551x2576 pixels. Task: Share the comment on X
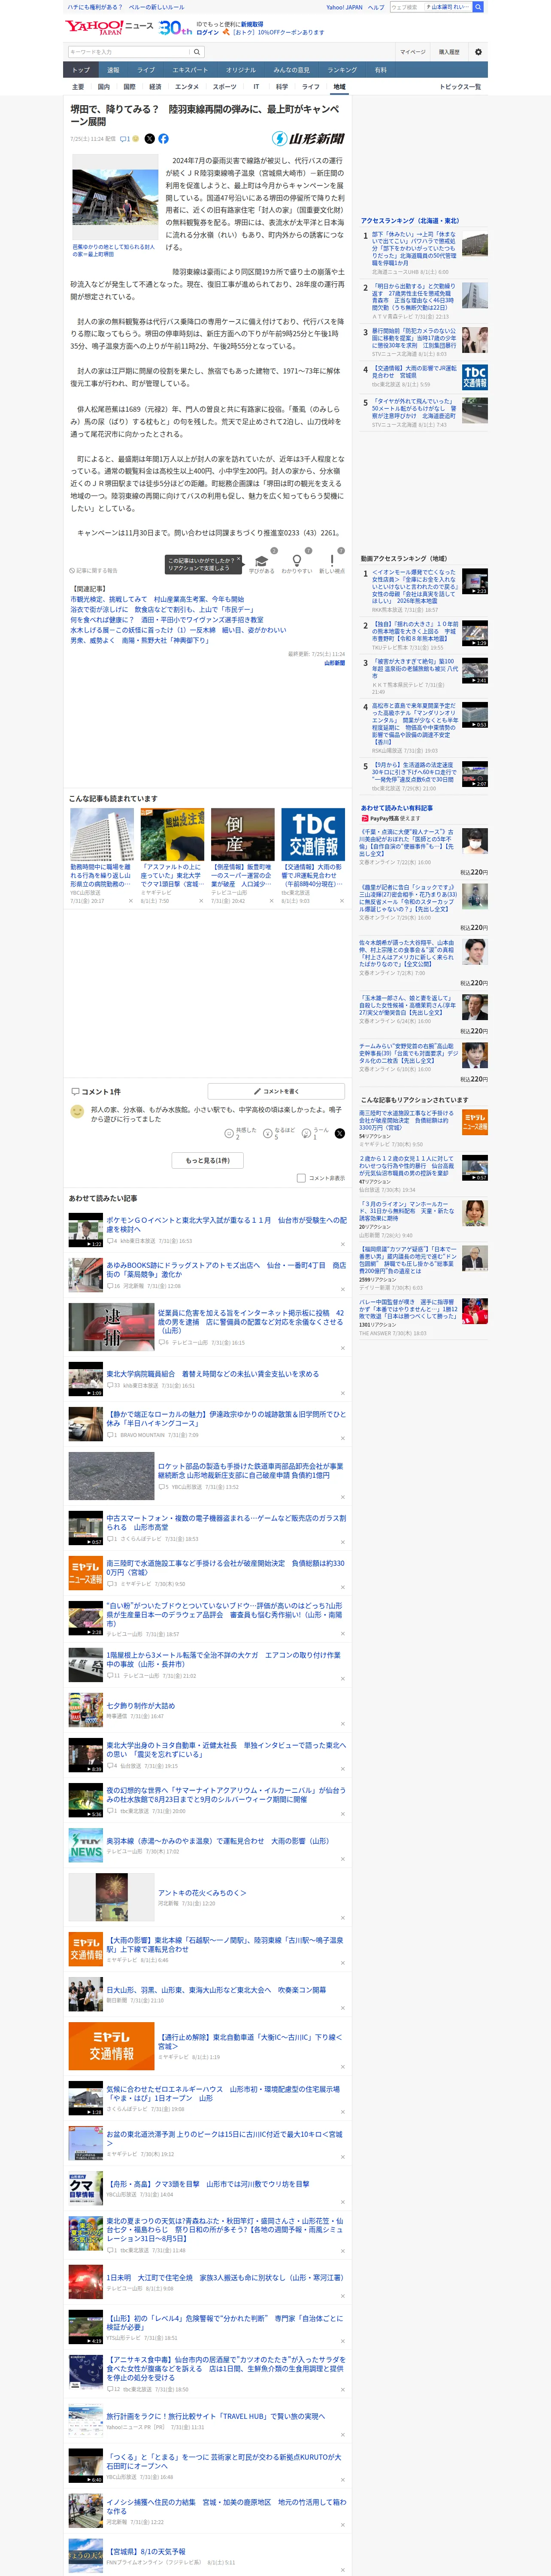pos(339,1133)
